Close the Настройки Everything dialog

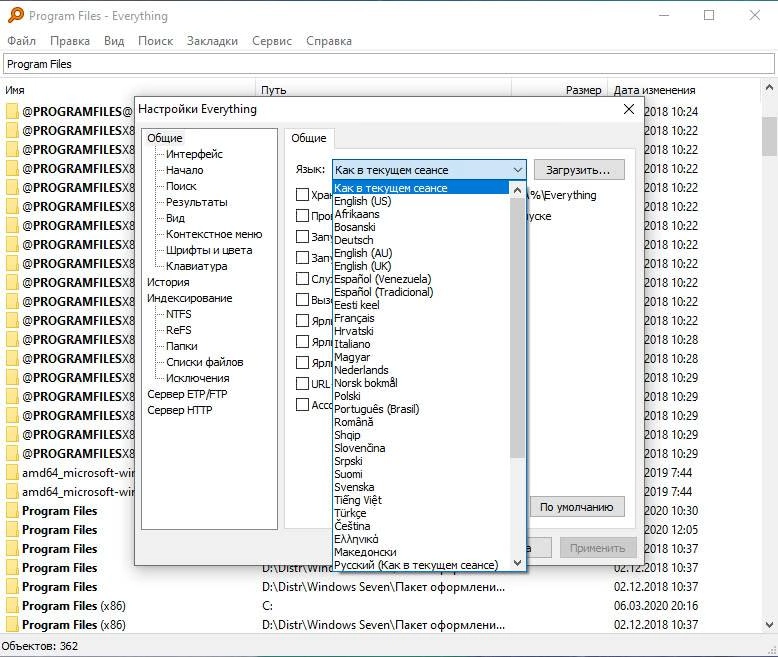[x=629, y=109]
